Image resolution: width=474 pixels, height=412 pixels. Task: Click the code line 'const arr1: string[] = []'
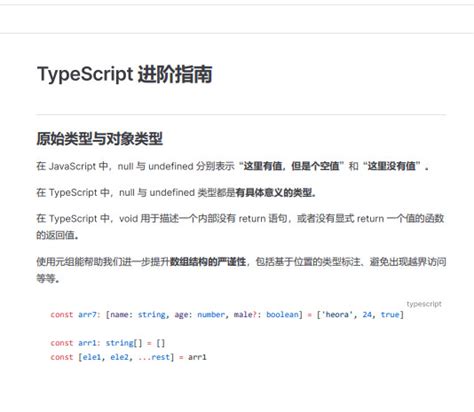(108, 343)
